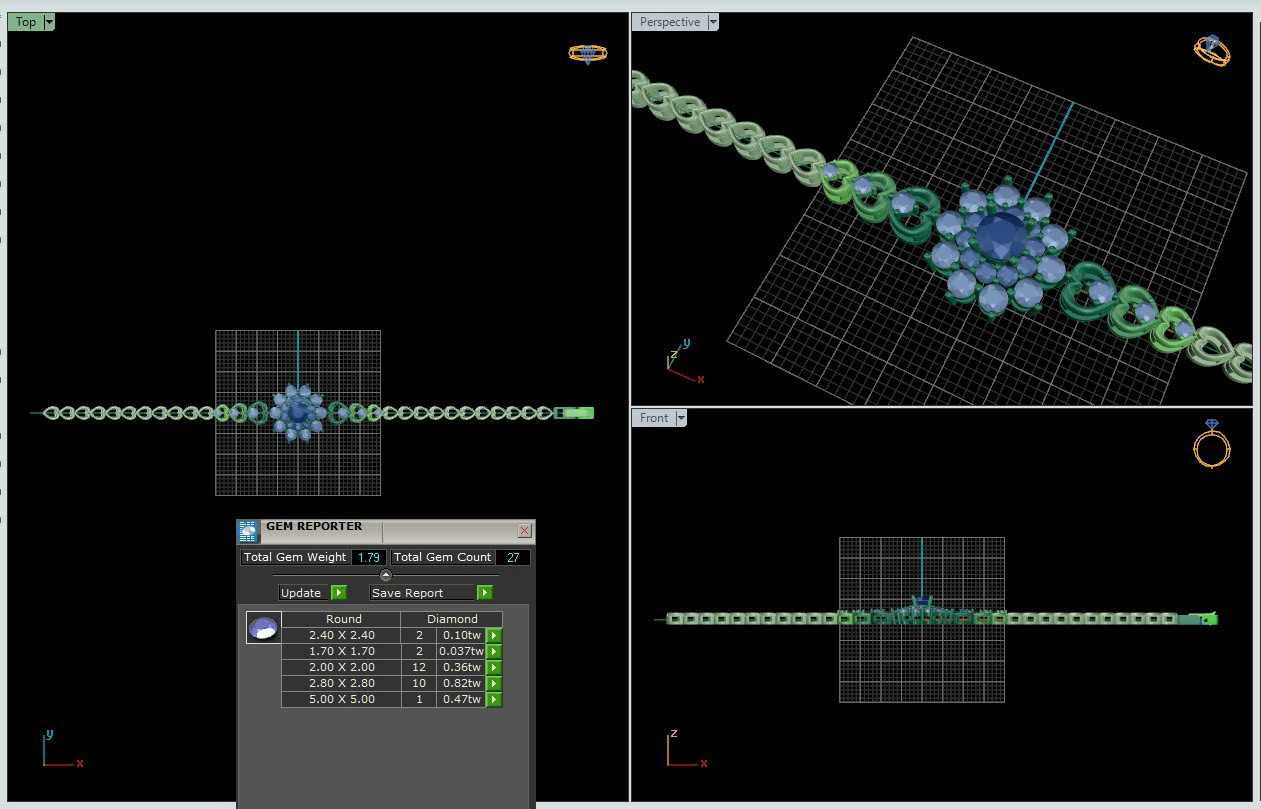Click the Total Gem Weight value field

tap(368, 557)
